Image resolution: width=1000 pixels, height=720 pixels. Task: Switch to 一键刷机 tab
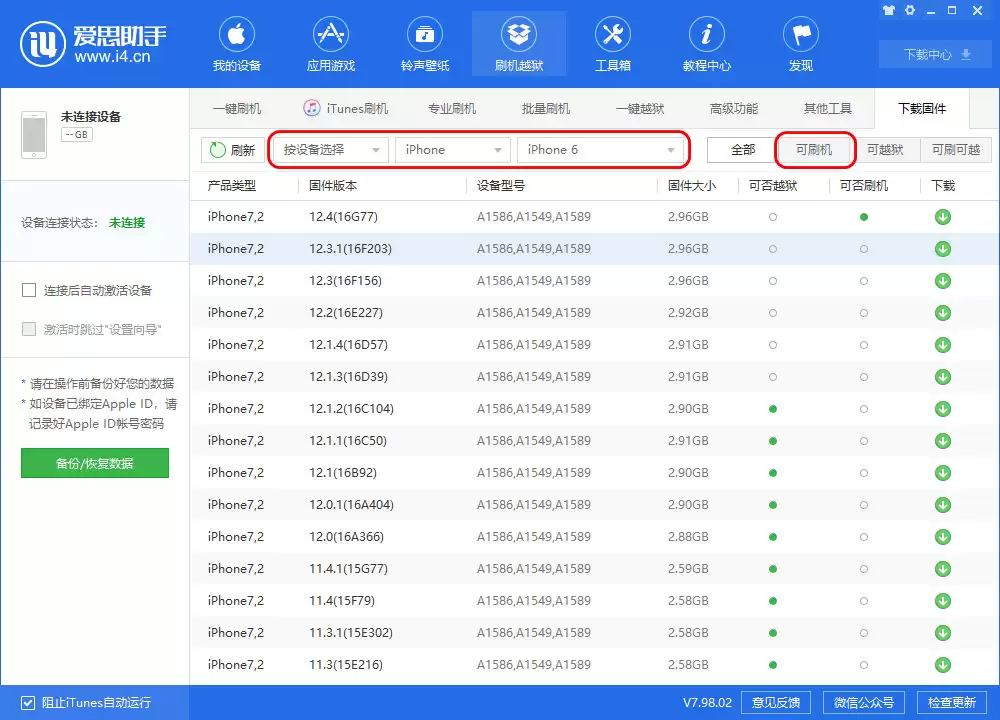click(237, 108)
